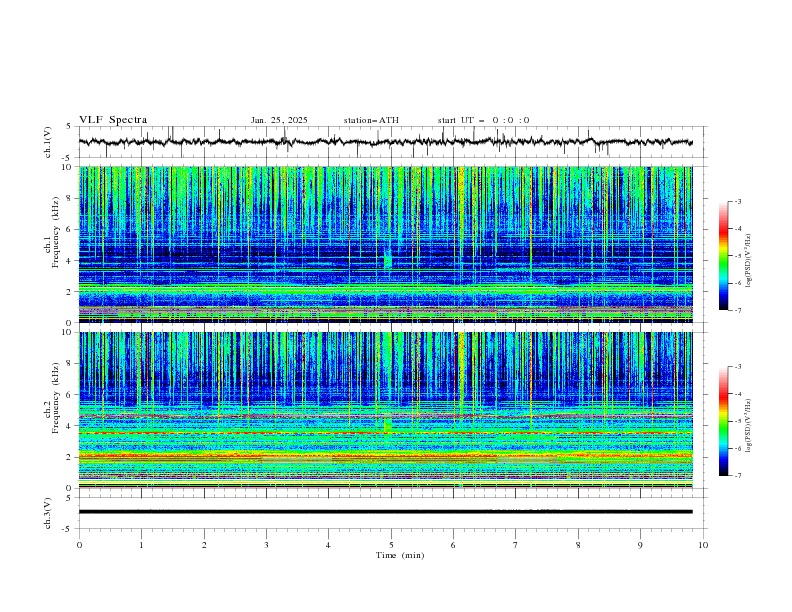The width and height of the screenshot is (792, 612).
Task: Click the "-3" label on the ch.1 color bar
Action: [x=737, y=201]
